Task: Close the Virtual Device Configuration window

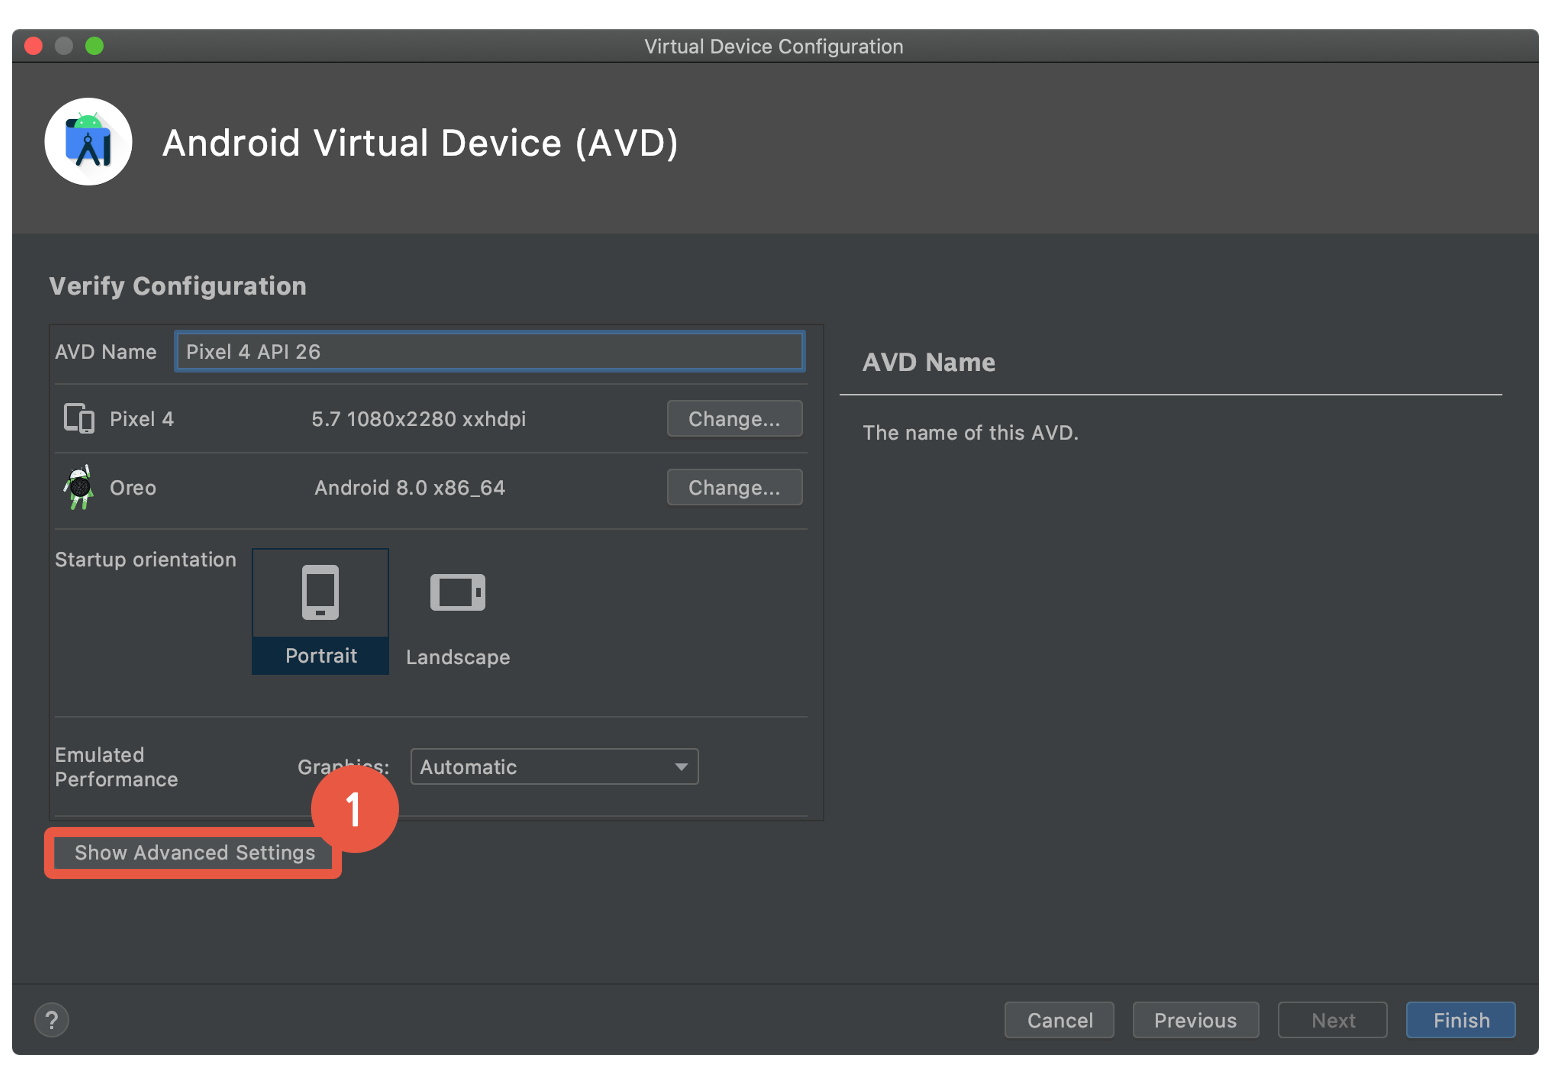Action: coord(33,46)
